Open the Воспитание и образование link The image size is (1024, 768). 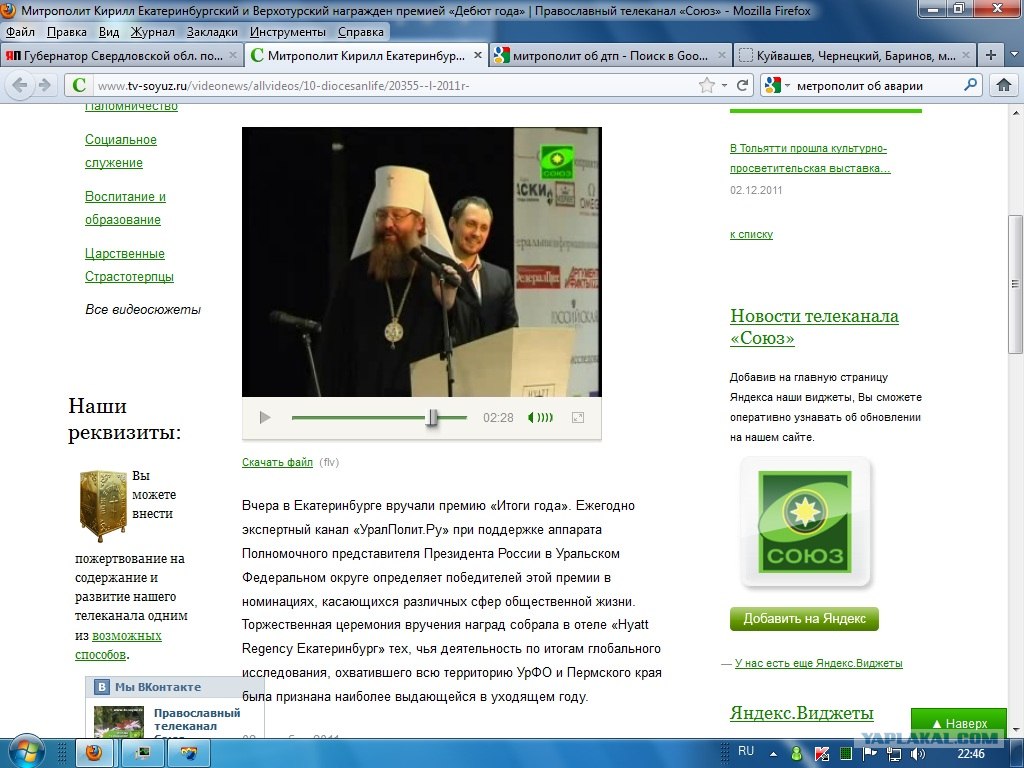[x=125, y=208]
